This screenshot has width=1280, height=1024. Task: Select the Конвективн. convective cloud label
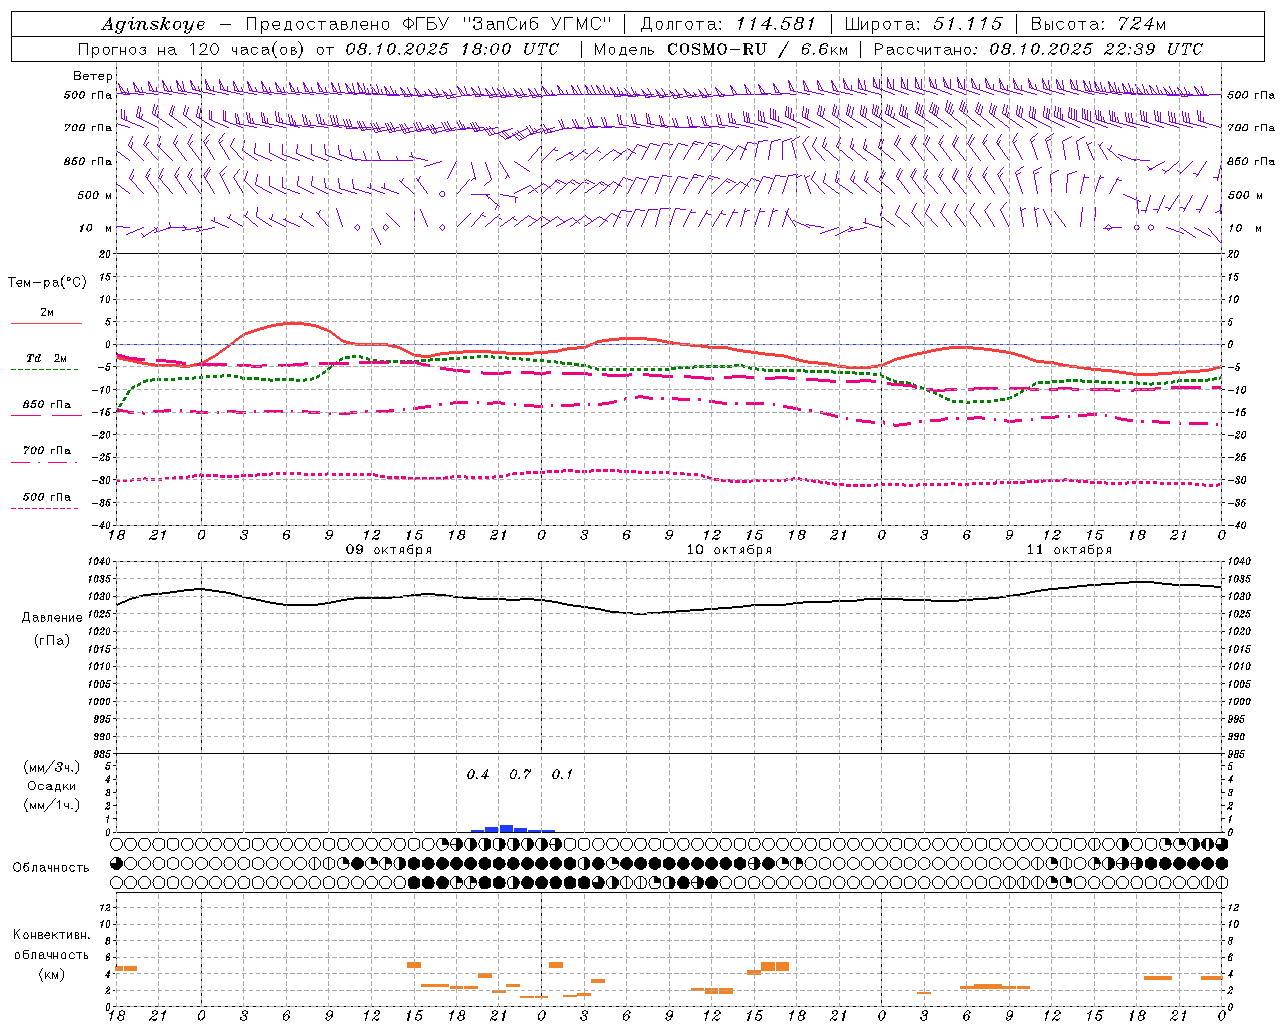click(x=51, y=935)
